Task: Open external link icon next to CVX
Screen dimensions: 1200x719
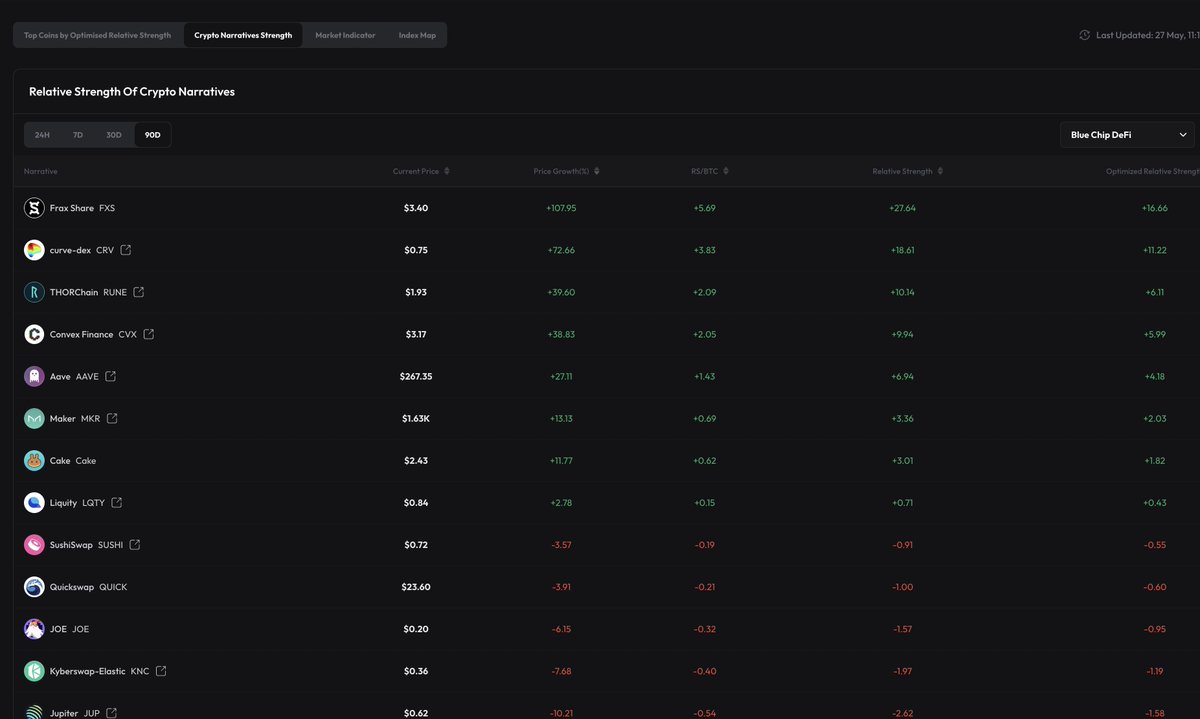Action: click(x=149, y=334)
